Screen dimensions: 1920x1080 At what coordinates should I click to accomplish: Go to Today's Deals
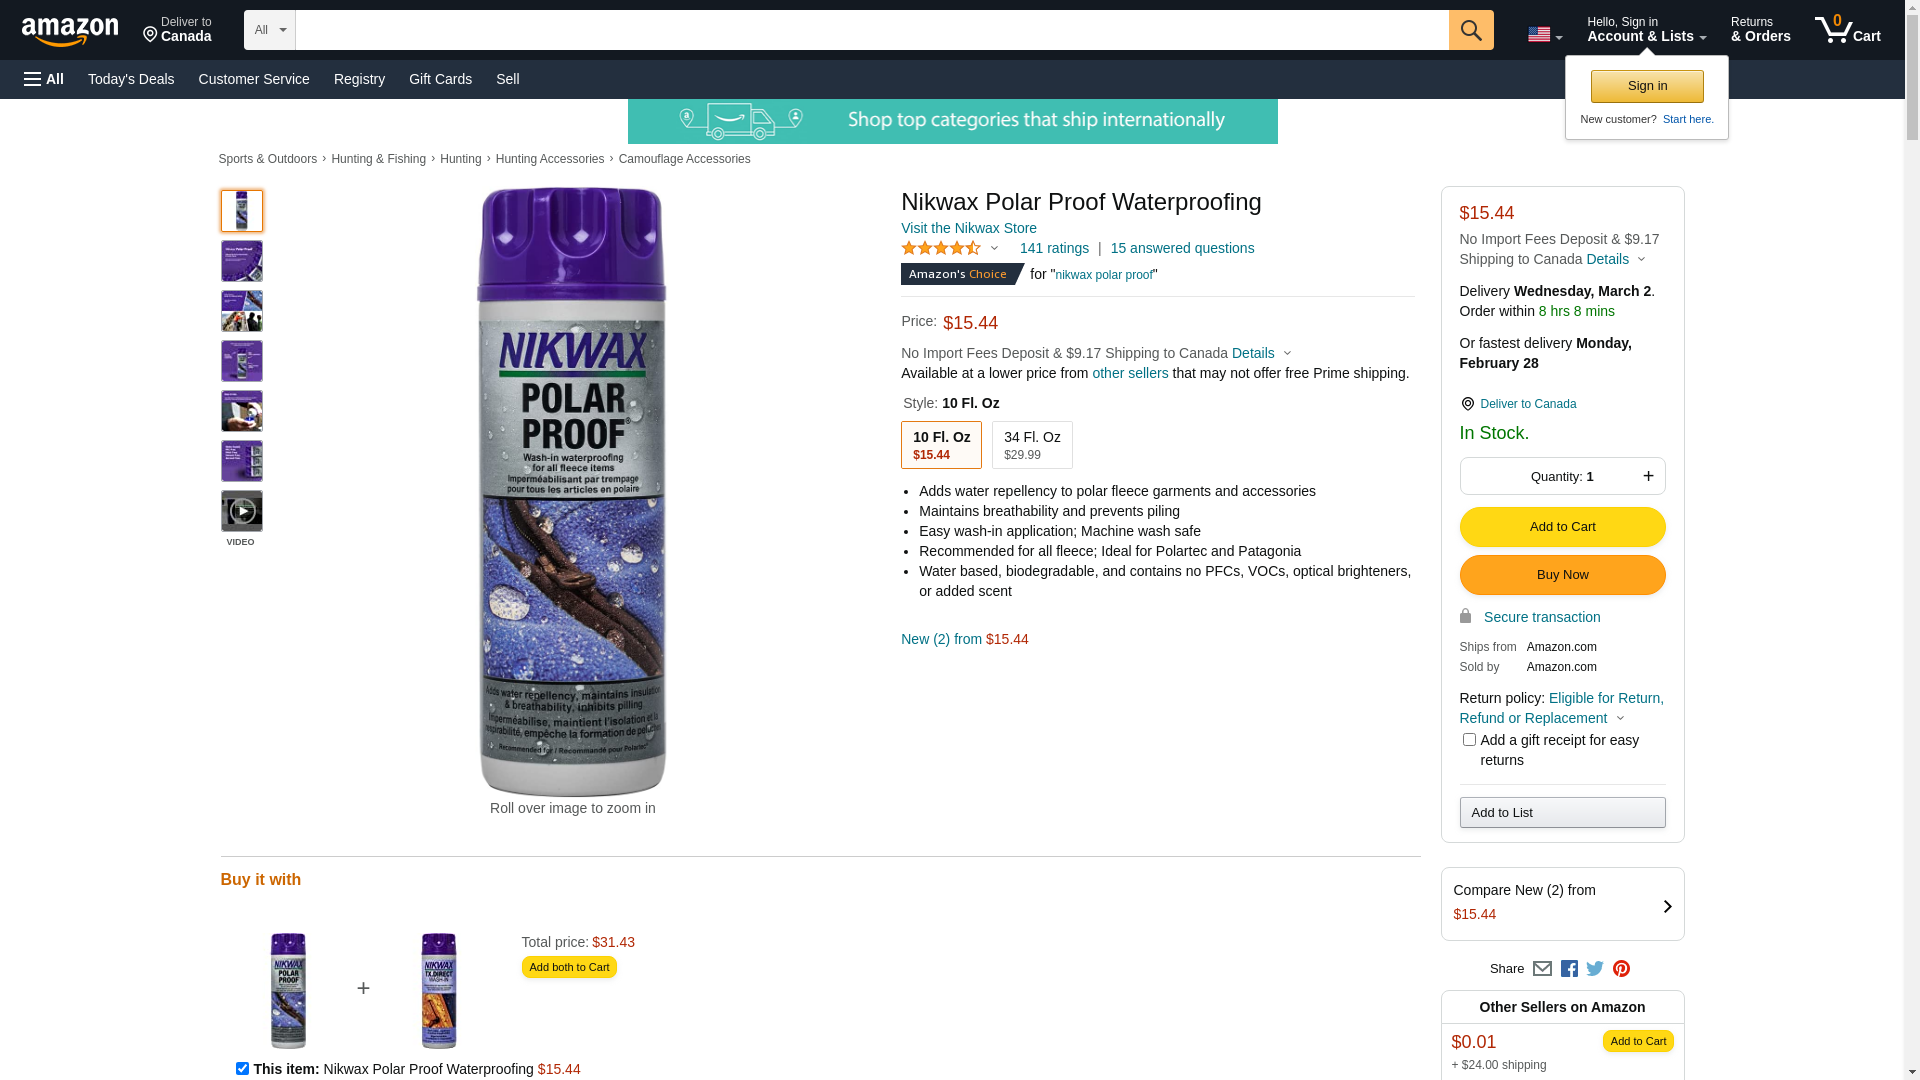click(x=131, y=79)
